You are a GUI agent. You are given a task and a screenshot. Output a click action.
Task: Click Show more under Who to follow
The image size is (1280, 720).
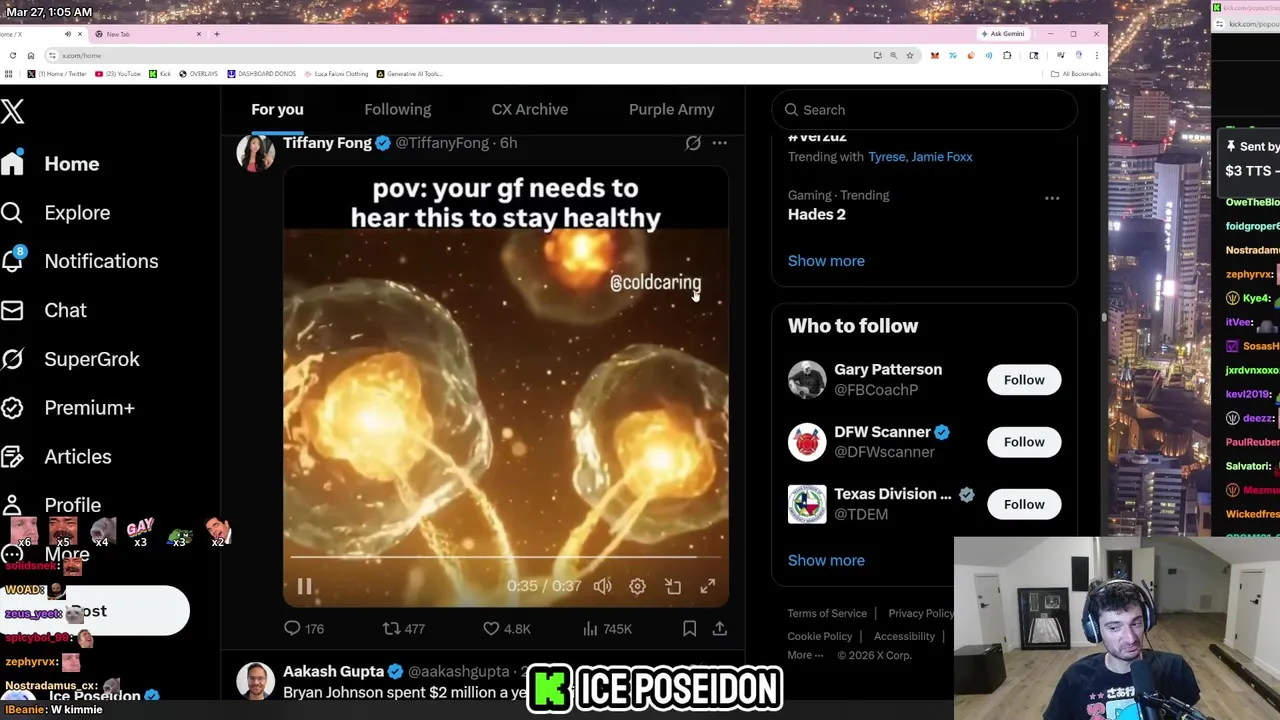826,561
